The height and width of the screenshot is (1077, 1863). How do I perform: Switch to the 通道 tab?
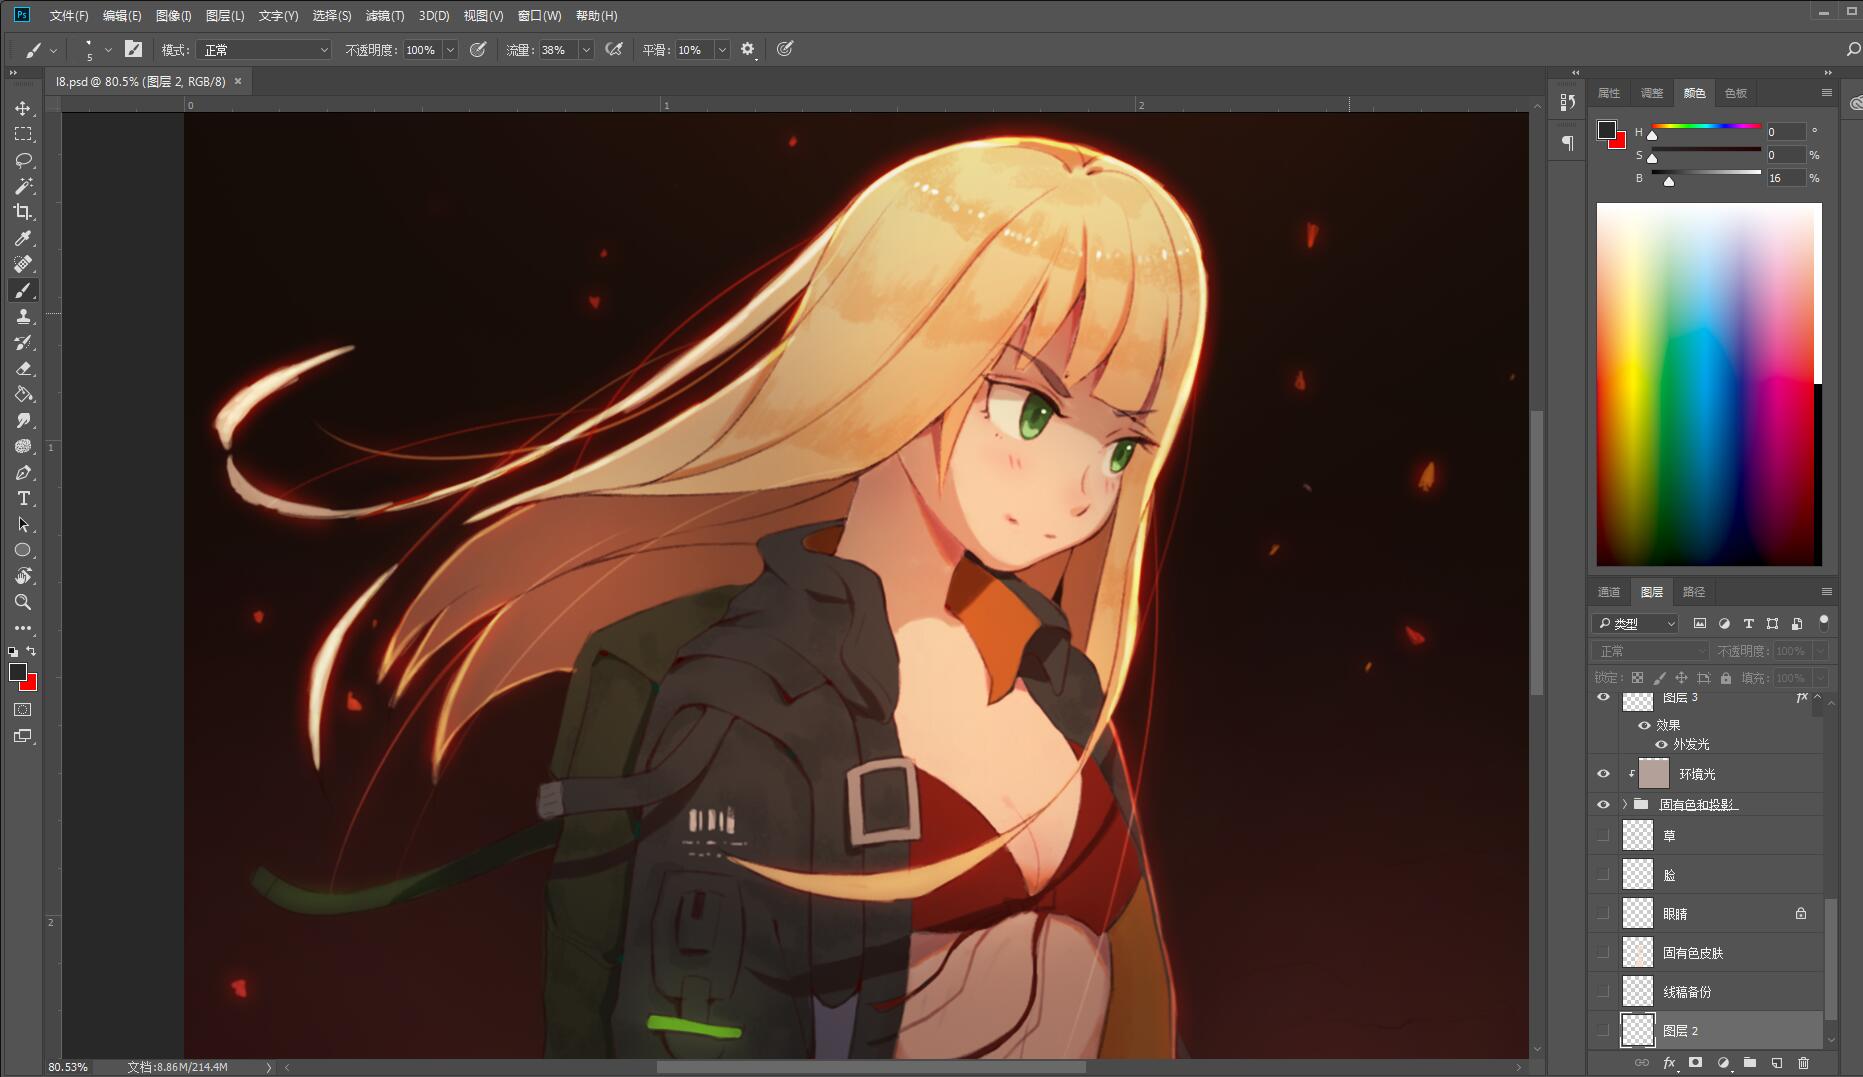coord(1608,592)
